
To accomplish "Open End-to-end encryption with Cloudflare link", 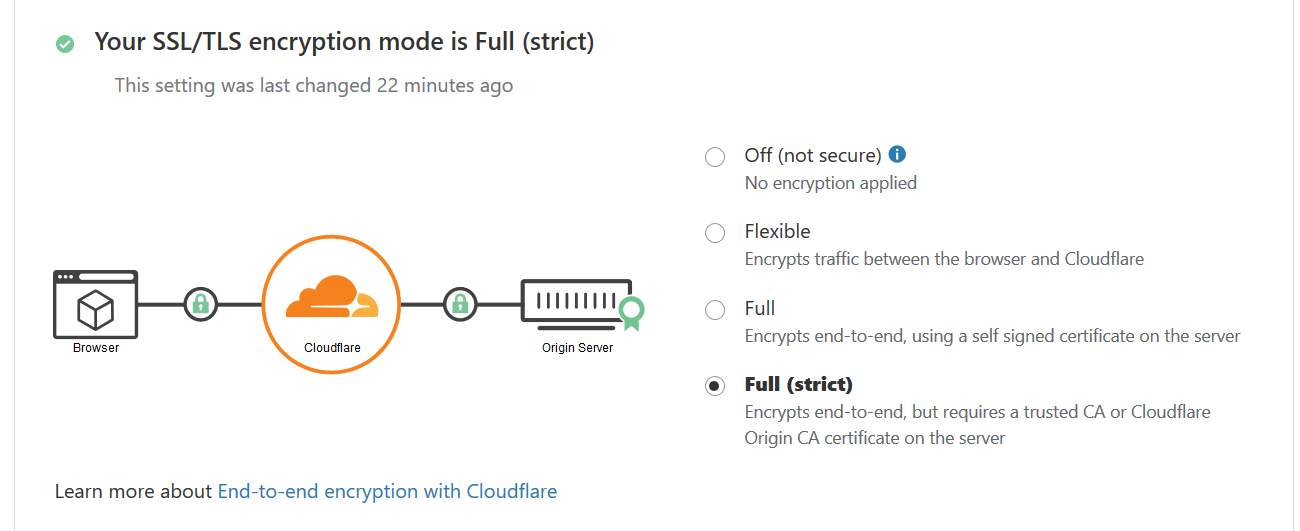I will pos(387,491).
